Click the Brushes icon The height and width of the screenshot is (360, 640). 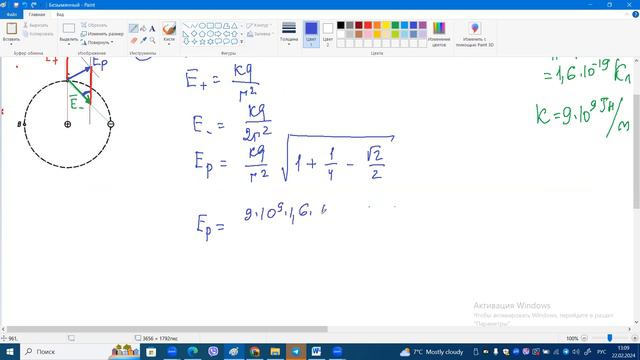tap(169, 29)
